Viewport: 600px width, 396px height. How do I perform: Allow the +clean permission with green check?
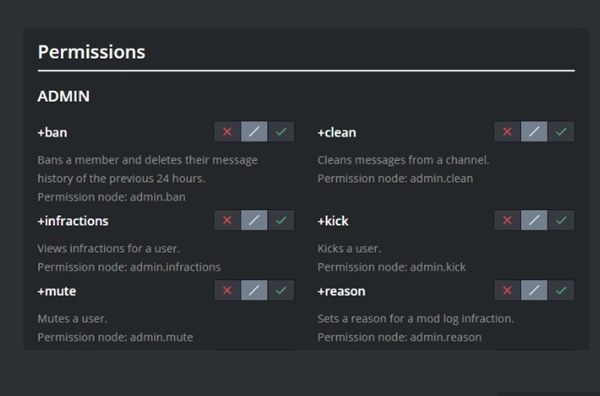(x=561, y=132)
